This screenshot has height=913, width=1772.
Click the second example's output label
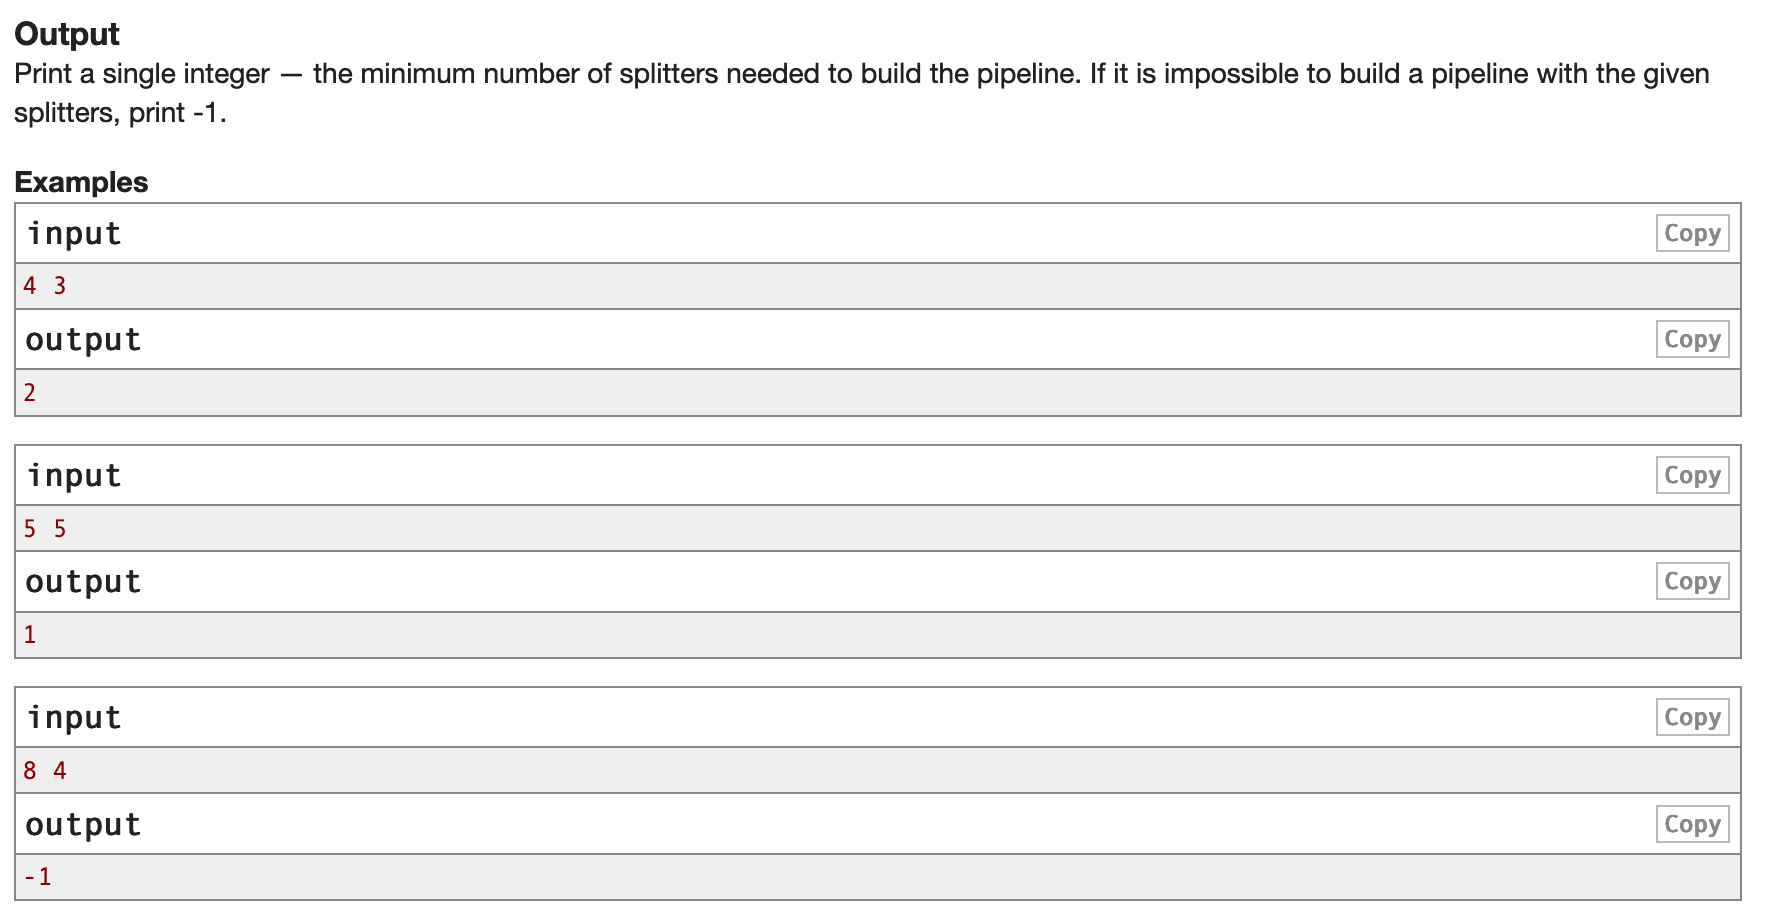(82, 580)
